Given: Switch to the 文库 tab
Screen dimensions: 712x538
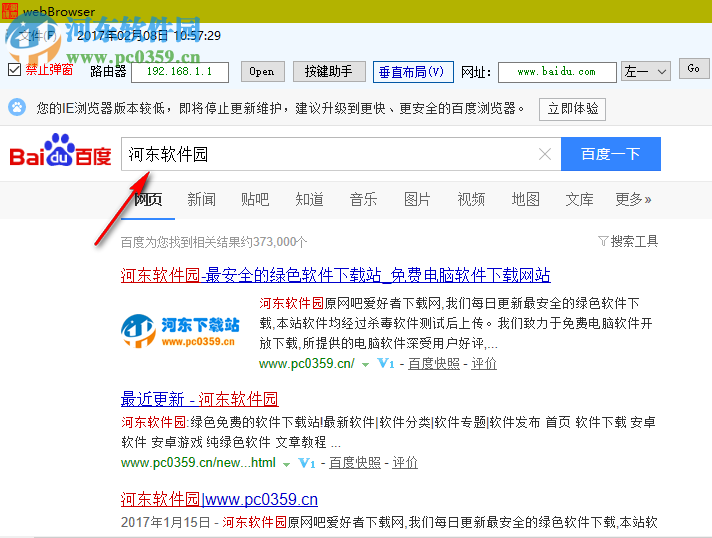Looking at the screenshot, I should coord(579,199).
